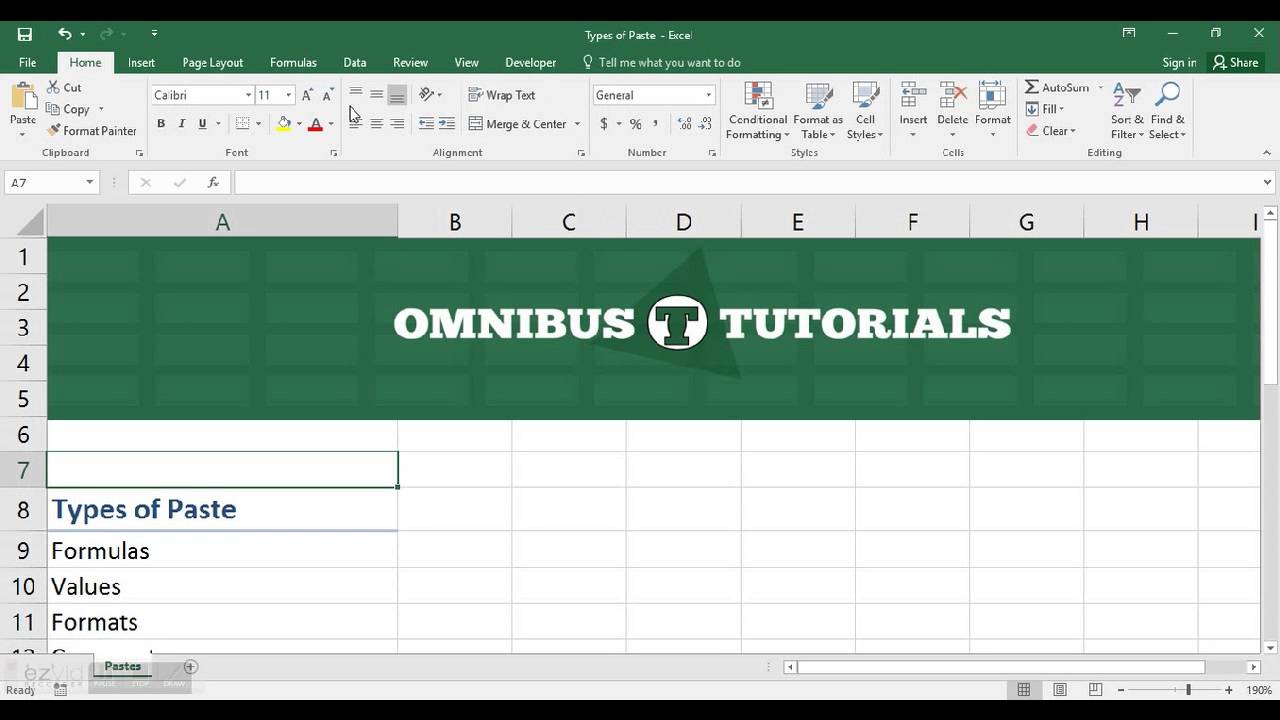Open Format as Table gallery
The height and width of the screenshot is (720, 1280).
click(x=818, y=111)
